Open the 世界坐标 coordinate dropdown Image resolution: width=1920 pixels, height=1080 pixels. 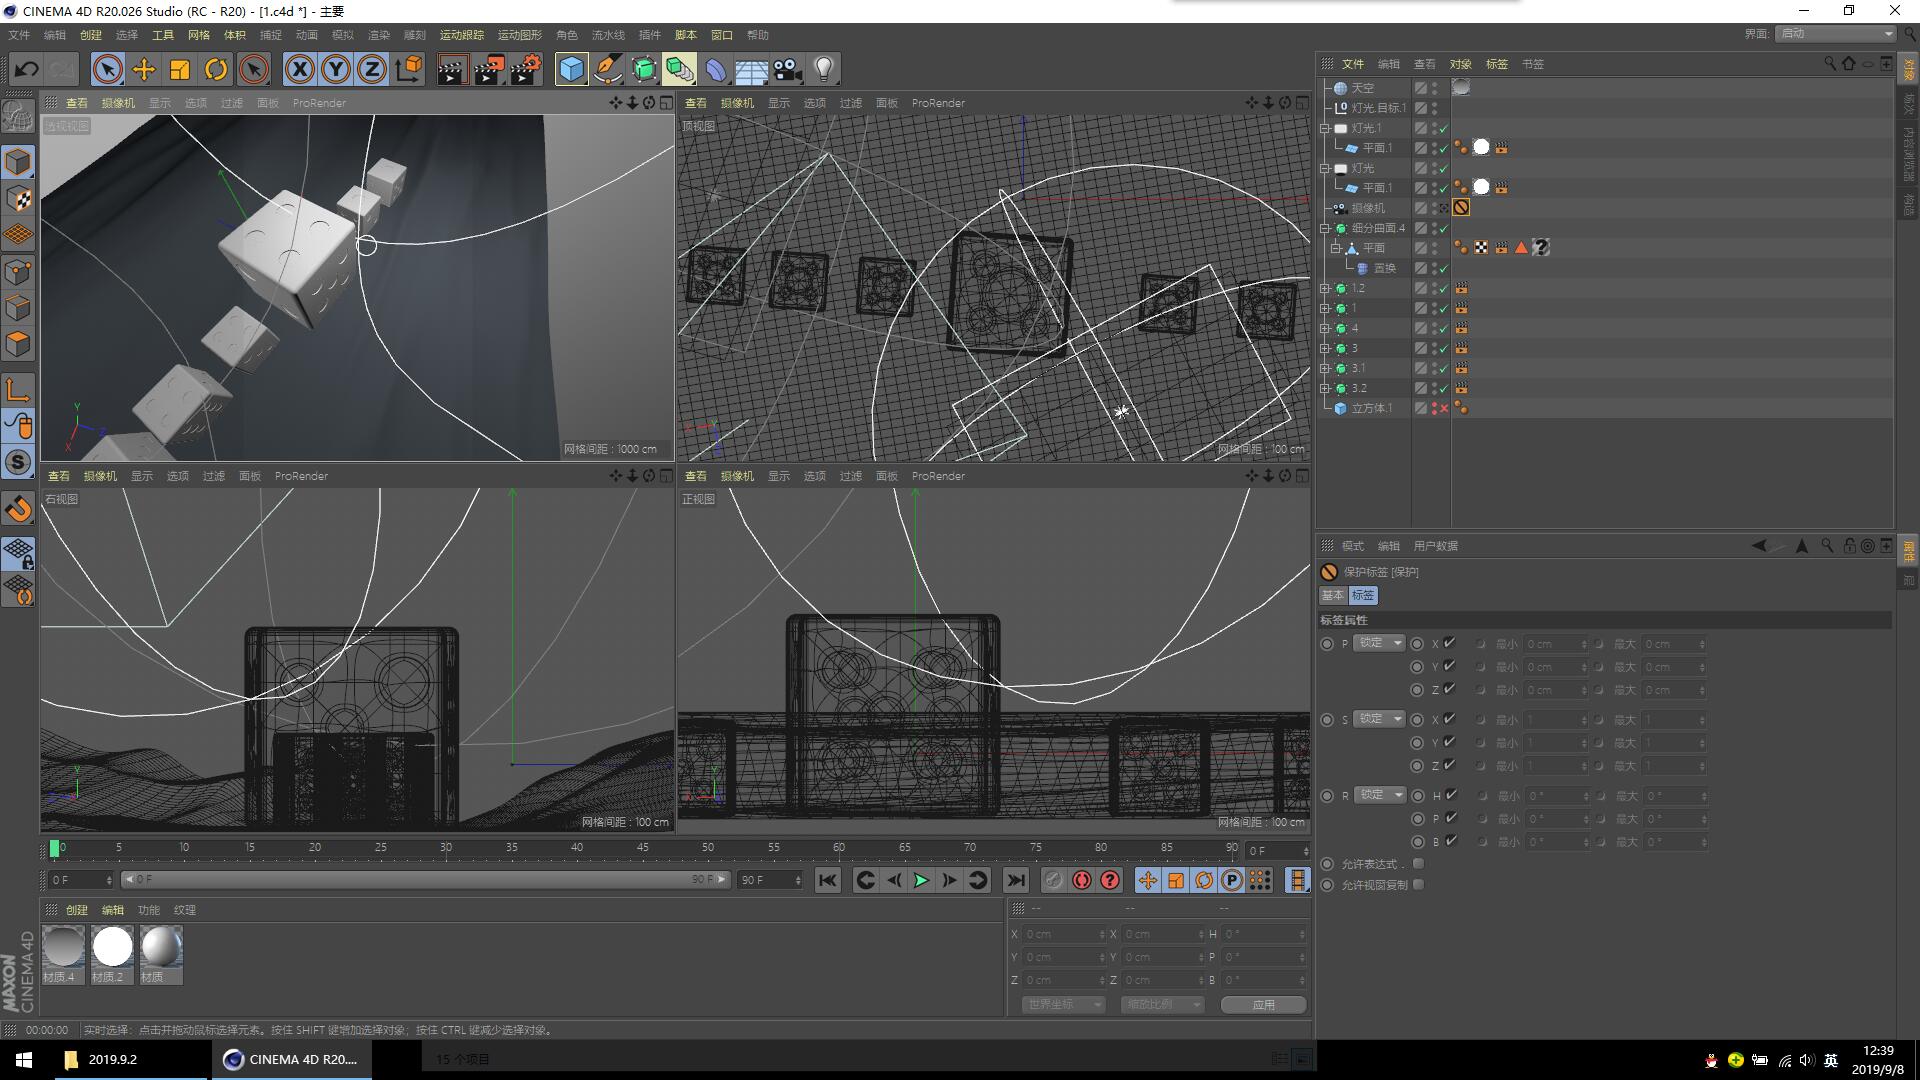pos(1063,1004)
